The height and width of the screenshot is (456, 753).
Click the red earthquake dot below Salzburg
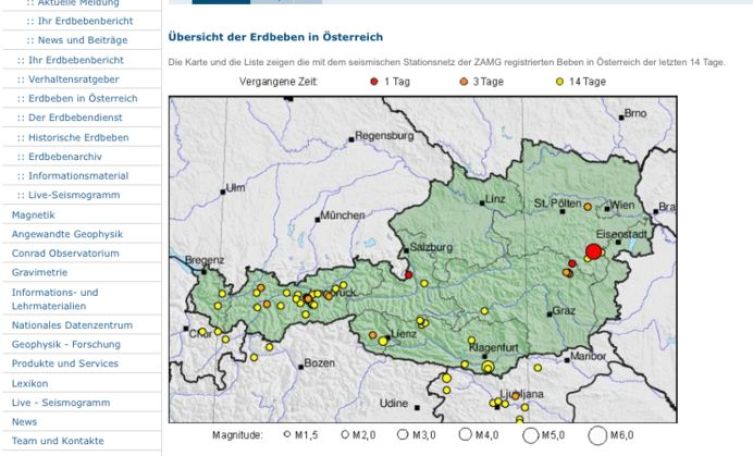(x=408, y=273)
